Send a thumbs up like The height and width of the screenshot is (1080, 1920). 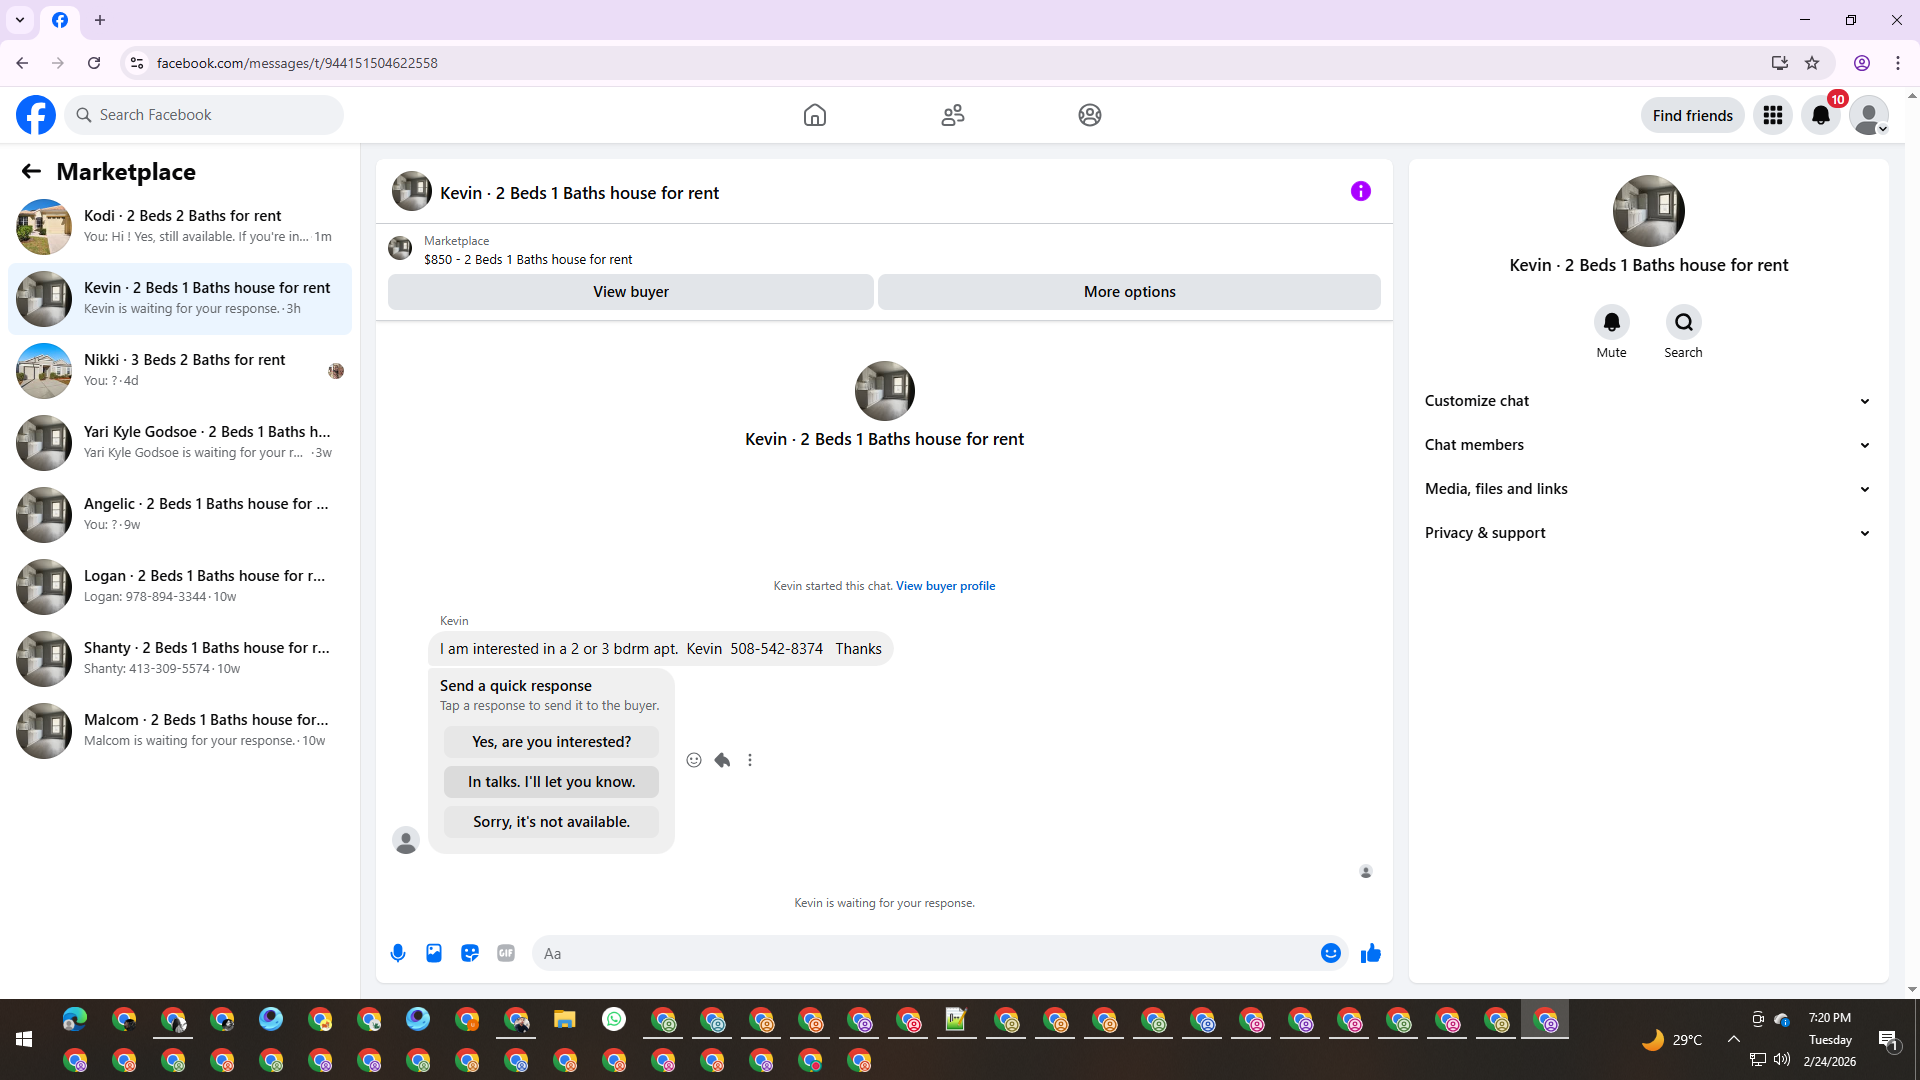click(x=1370, y=953)
